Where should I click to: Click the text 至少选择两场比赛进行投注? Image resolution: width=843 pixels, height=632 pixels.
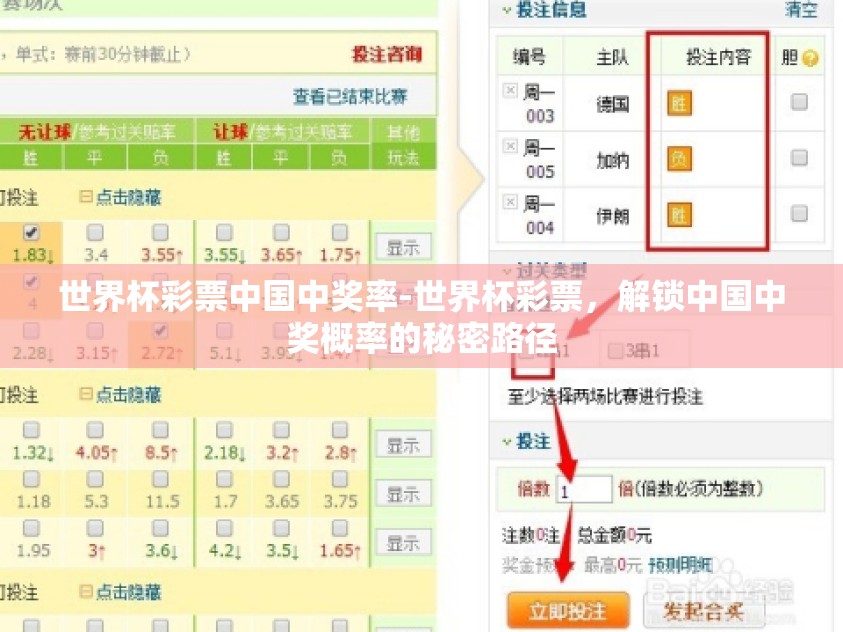click(x=605, y=397)
